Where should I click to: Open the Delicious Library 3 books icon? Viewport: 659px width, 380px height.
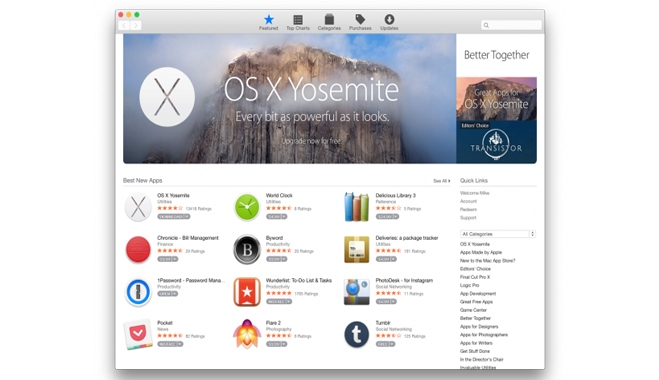point(356,207)
